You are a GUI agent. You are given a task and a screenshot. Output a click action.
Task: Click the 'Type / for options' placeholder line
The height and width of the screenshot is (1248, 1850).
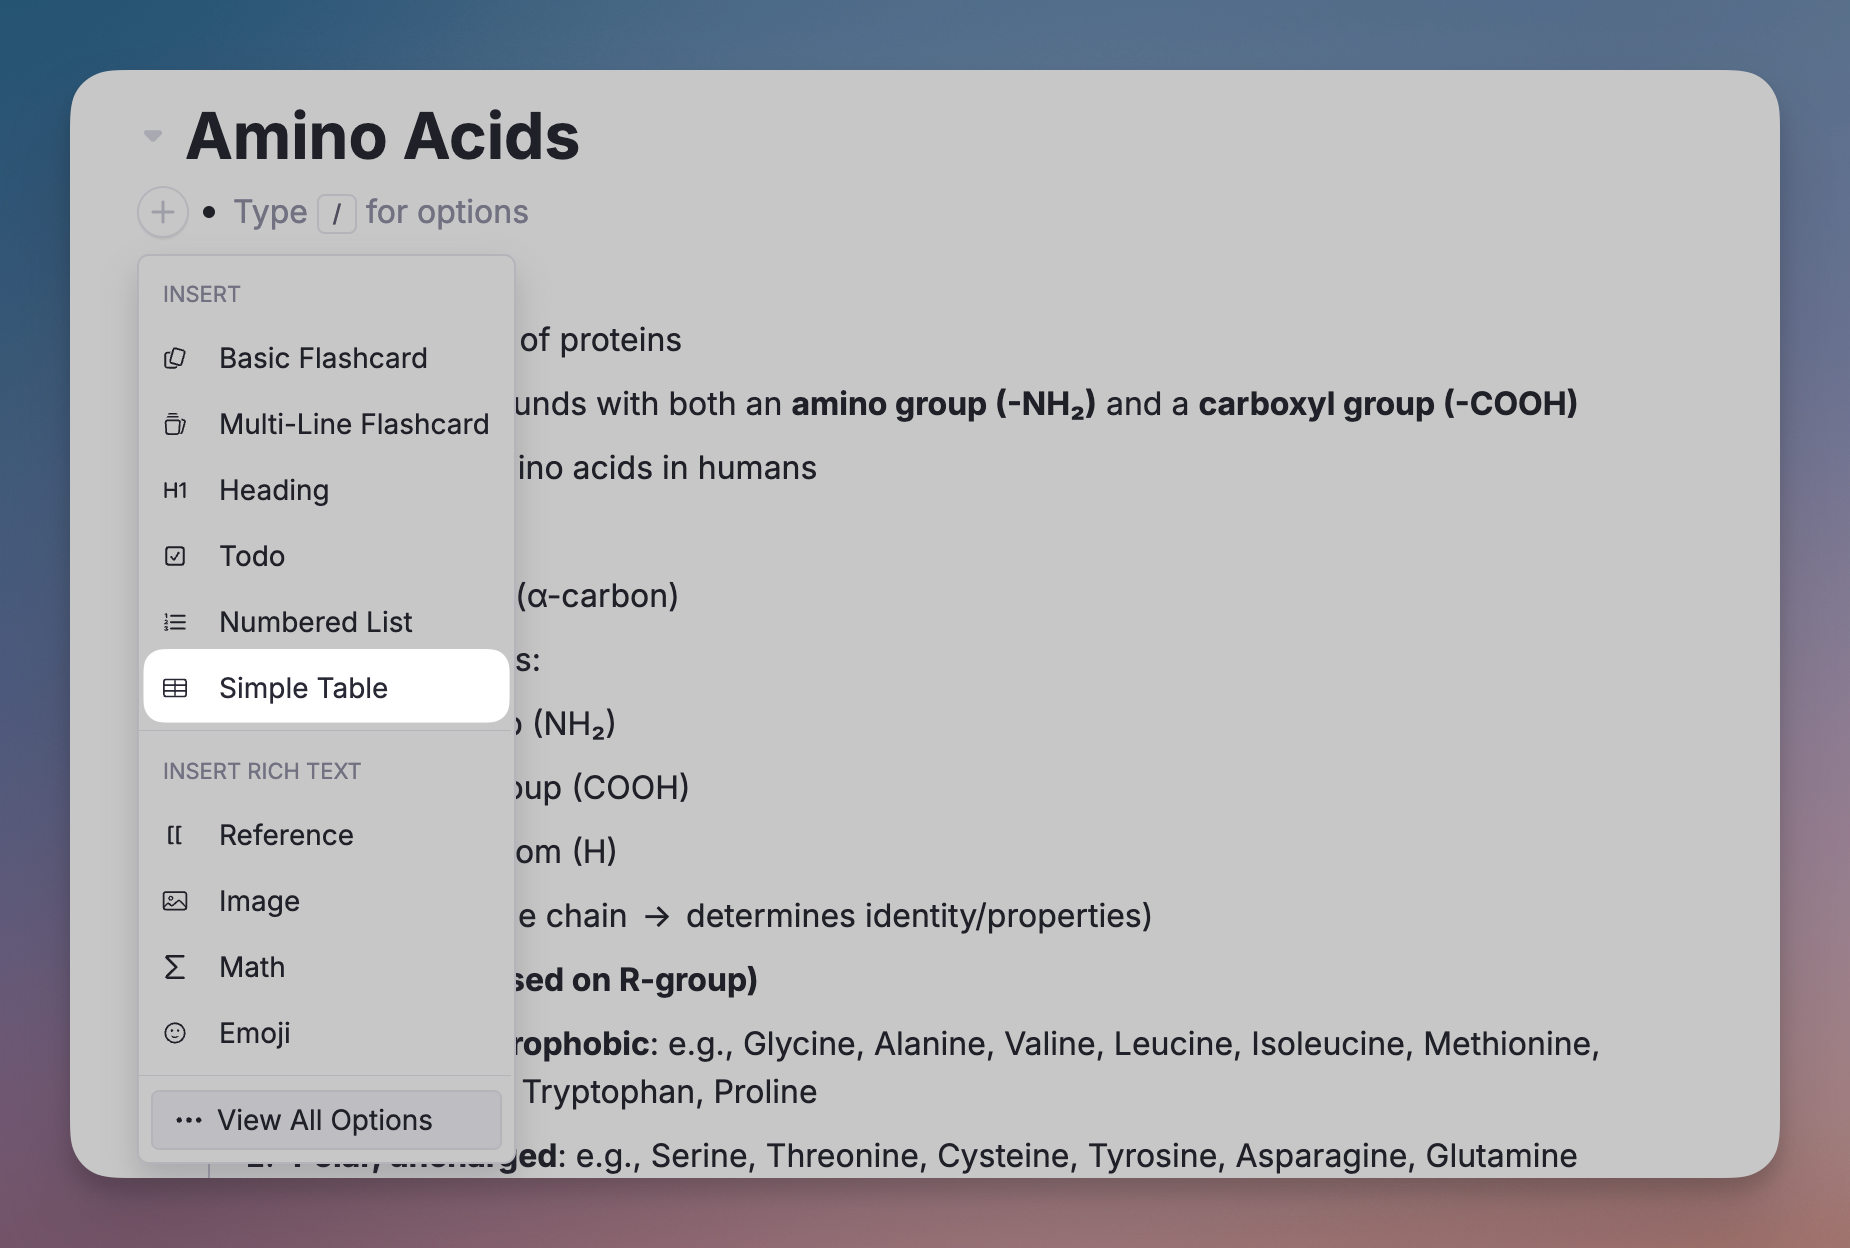(381, 212)
